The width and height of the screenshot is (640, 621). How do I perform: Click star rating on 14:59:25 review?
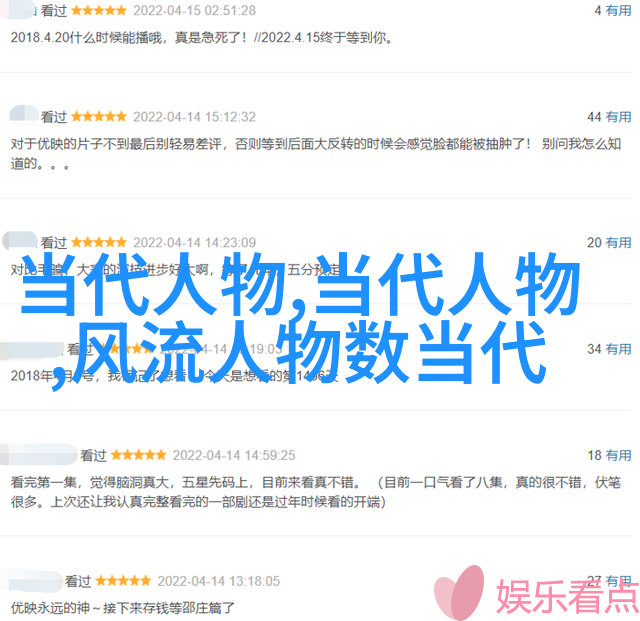point(138,455)
